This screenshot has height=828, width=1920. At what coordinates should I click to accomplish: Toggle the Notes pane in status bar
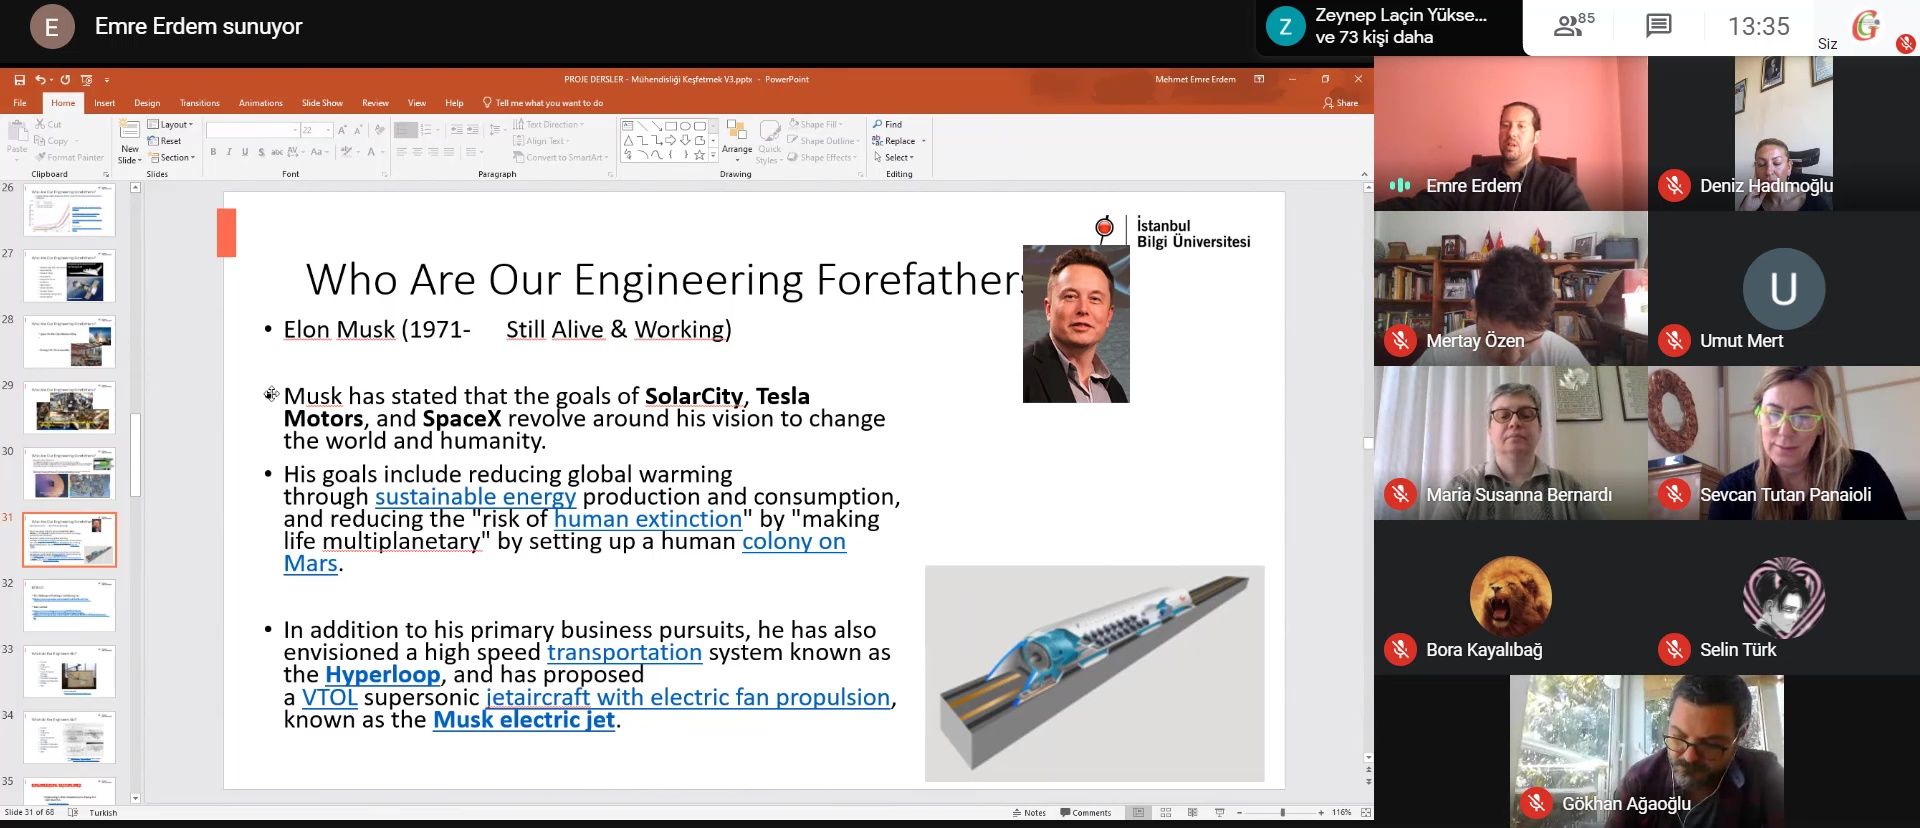(1029, 813)
